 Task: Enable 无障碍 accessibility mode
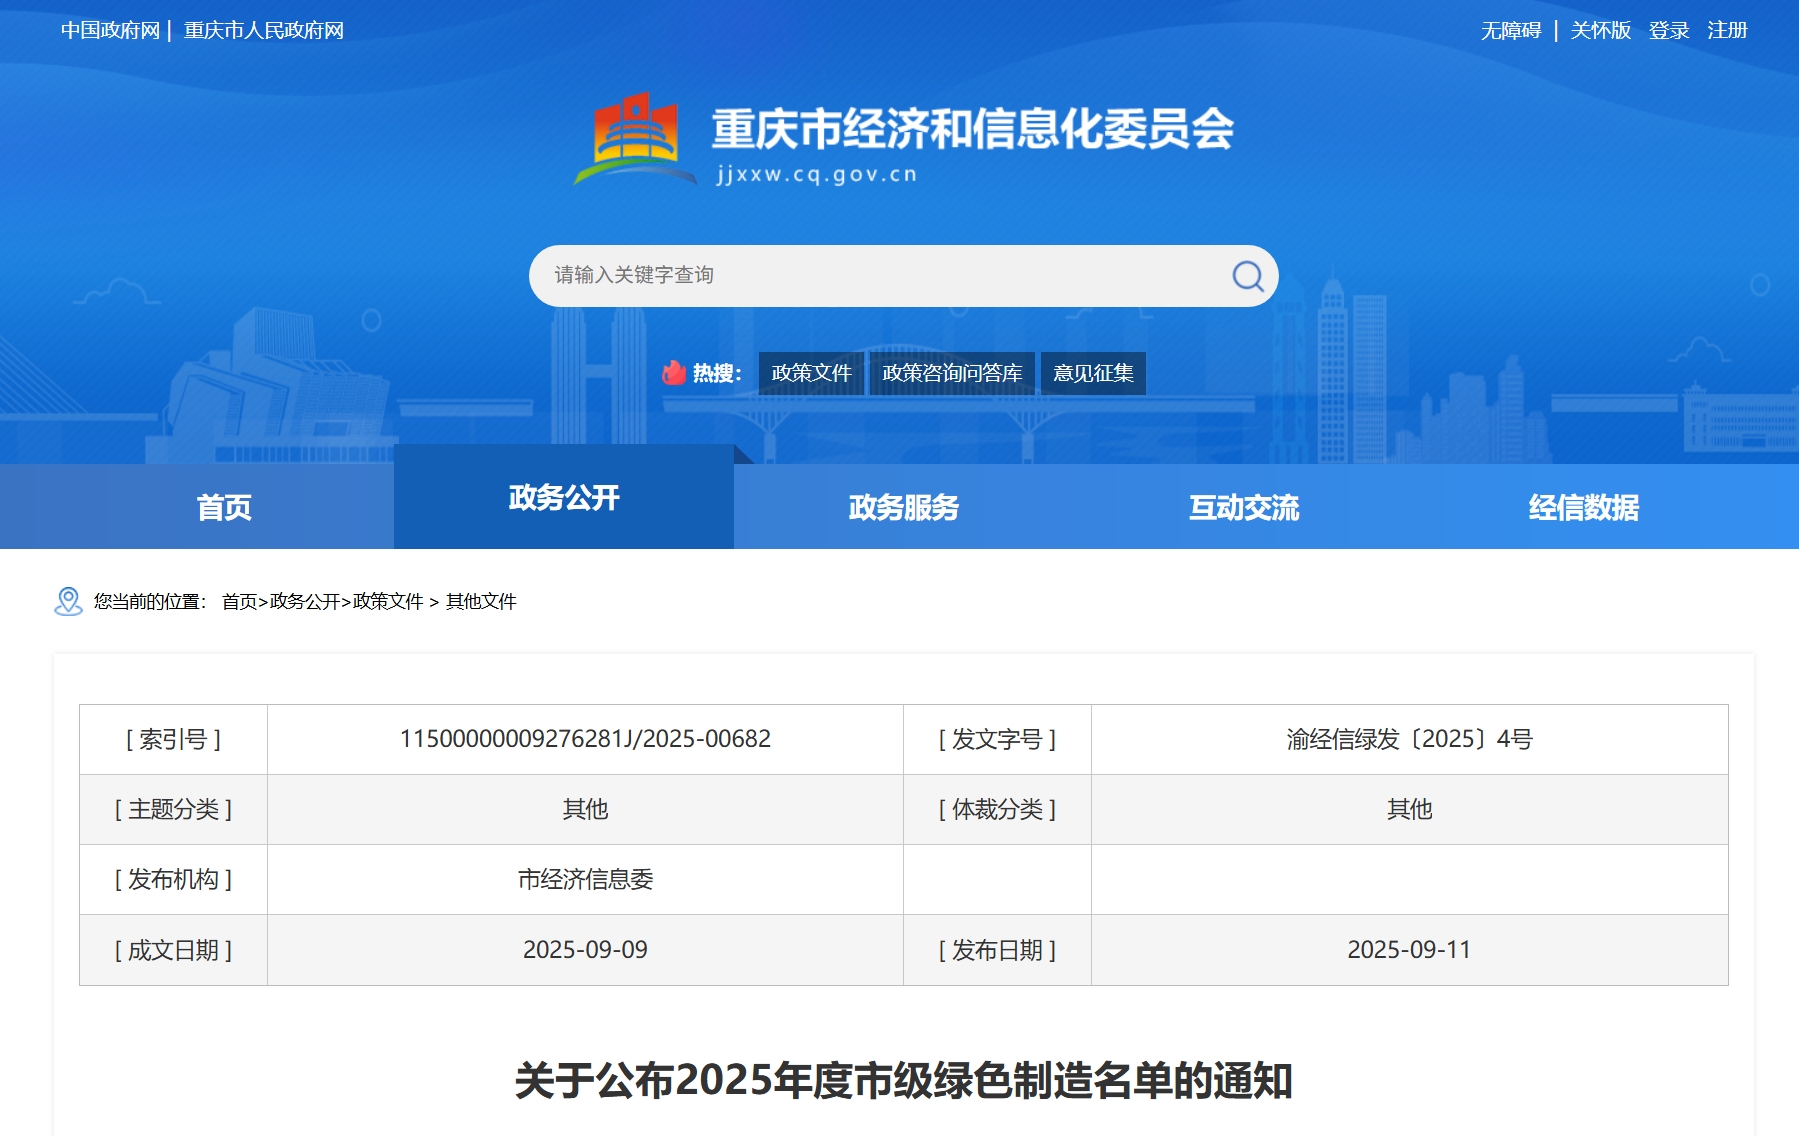coord(1511,31)
